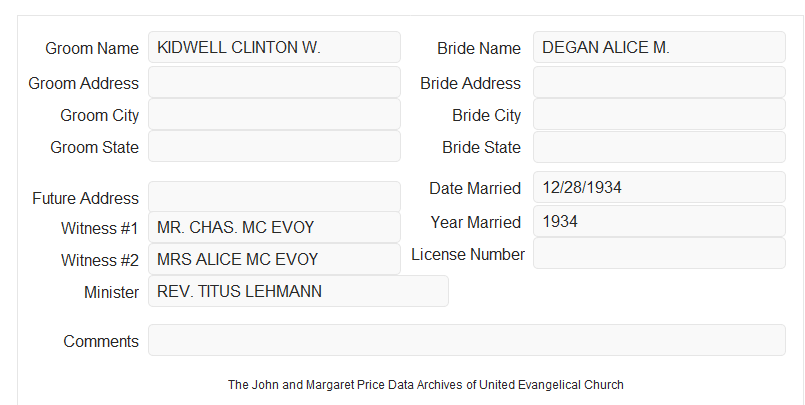Click the empty License Number field
The height and width of the screenshot is (405, 805).
pos(659,253)
